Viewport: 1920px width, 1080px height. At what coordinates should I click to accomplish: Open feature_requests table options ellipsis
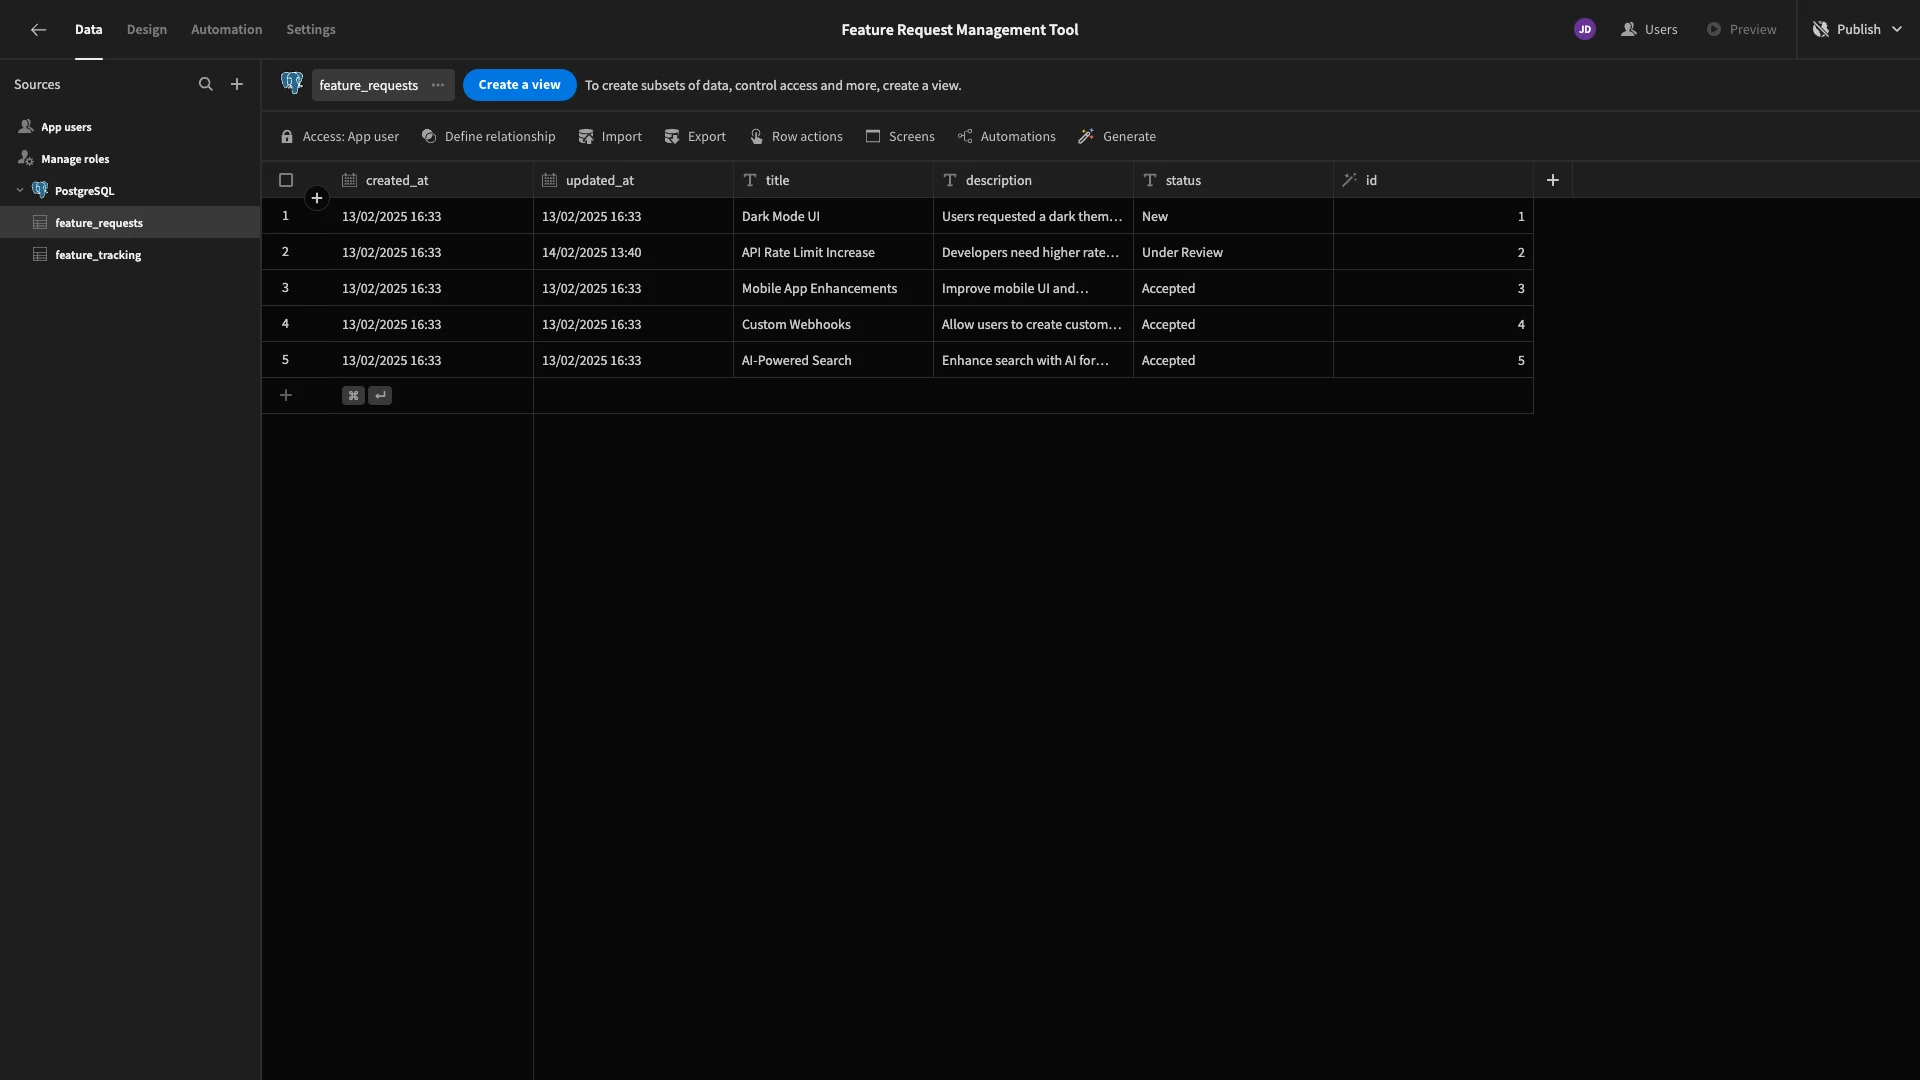tap(438, 85)
